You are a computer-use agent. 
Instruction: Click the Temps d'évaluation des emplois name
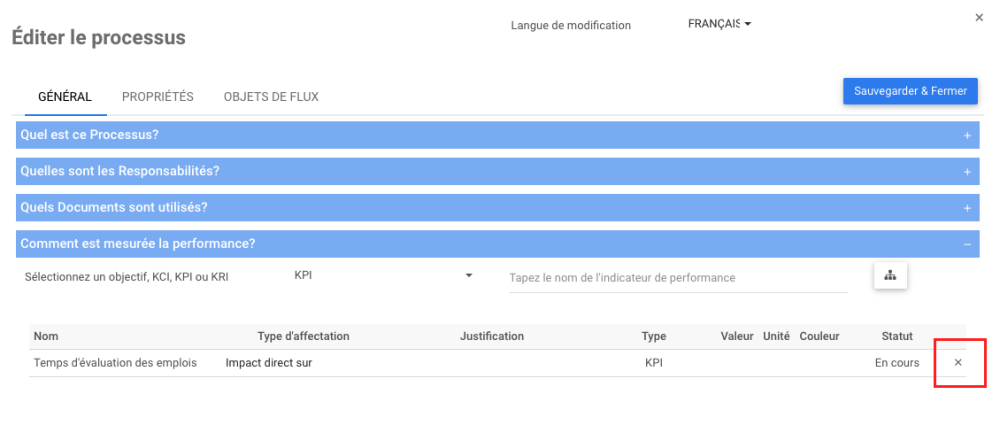point(115,363)
